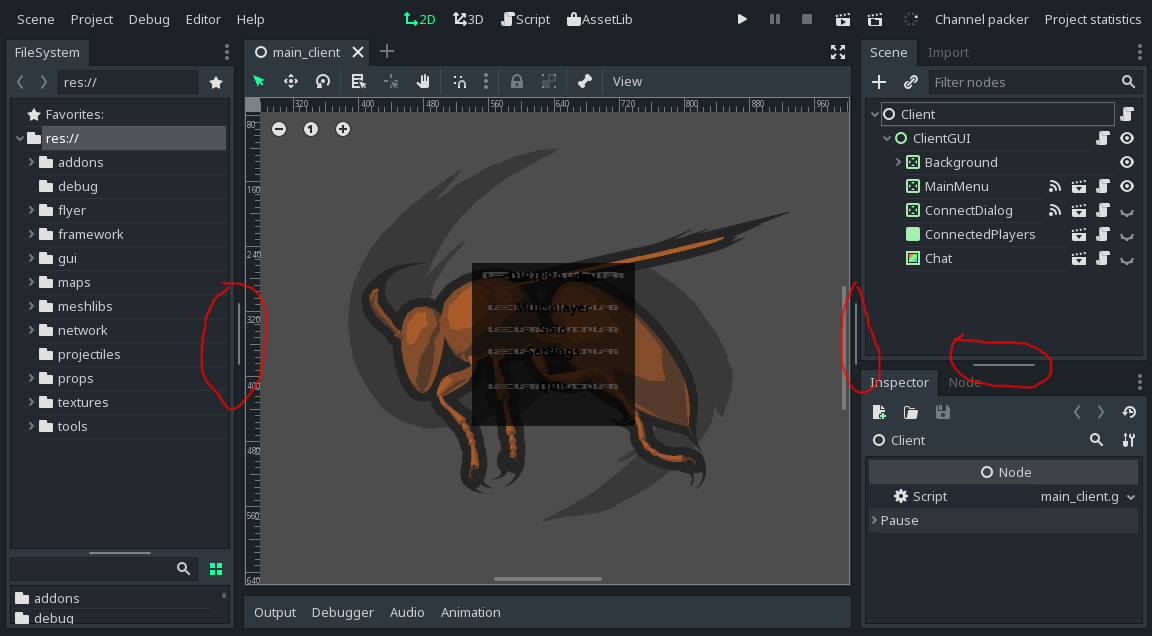1152x636 pixels.
Task: Toggle visibility of the Background node
Action: click(1127, 162)
